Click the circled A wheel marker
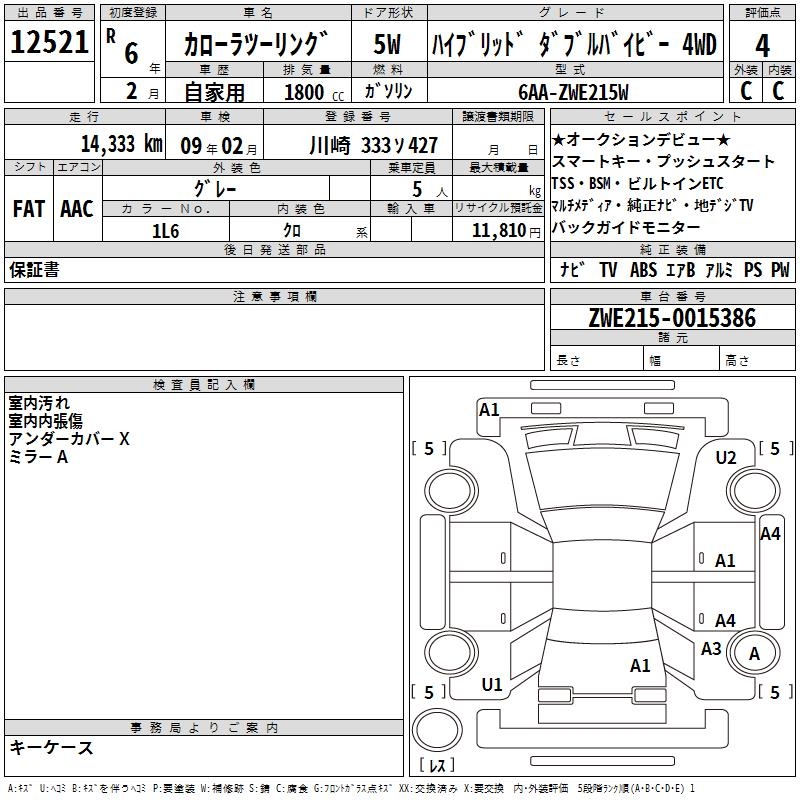This screenshot has height=800, width=800. 755,653
